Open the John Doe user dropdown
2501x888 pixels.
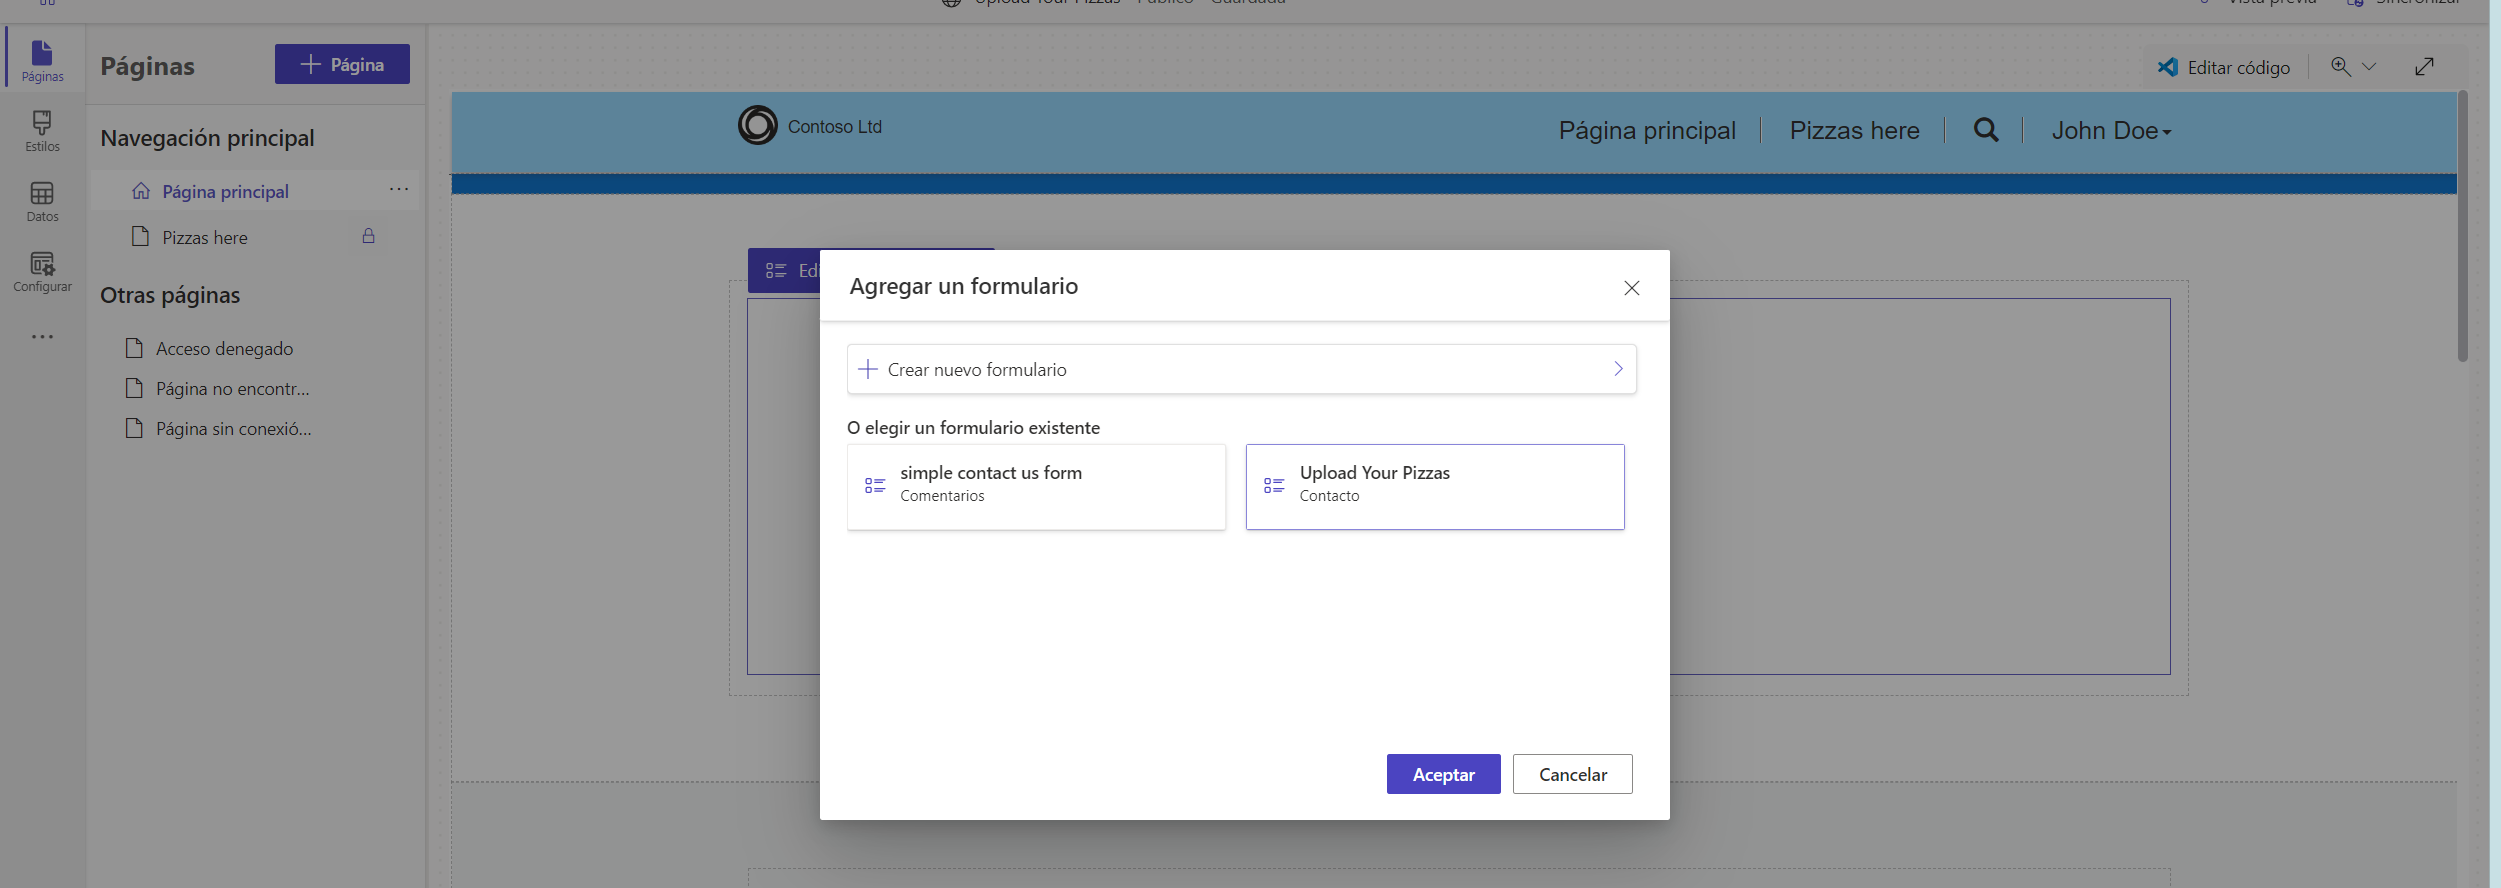tap(2111, 131)
